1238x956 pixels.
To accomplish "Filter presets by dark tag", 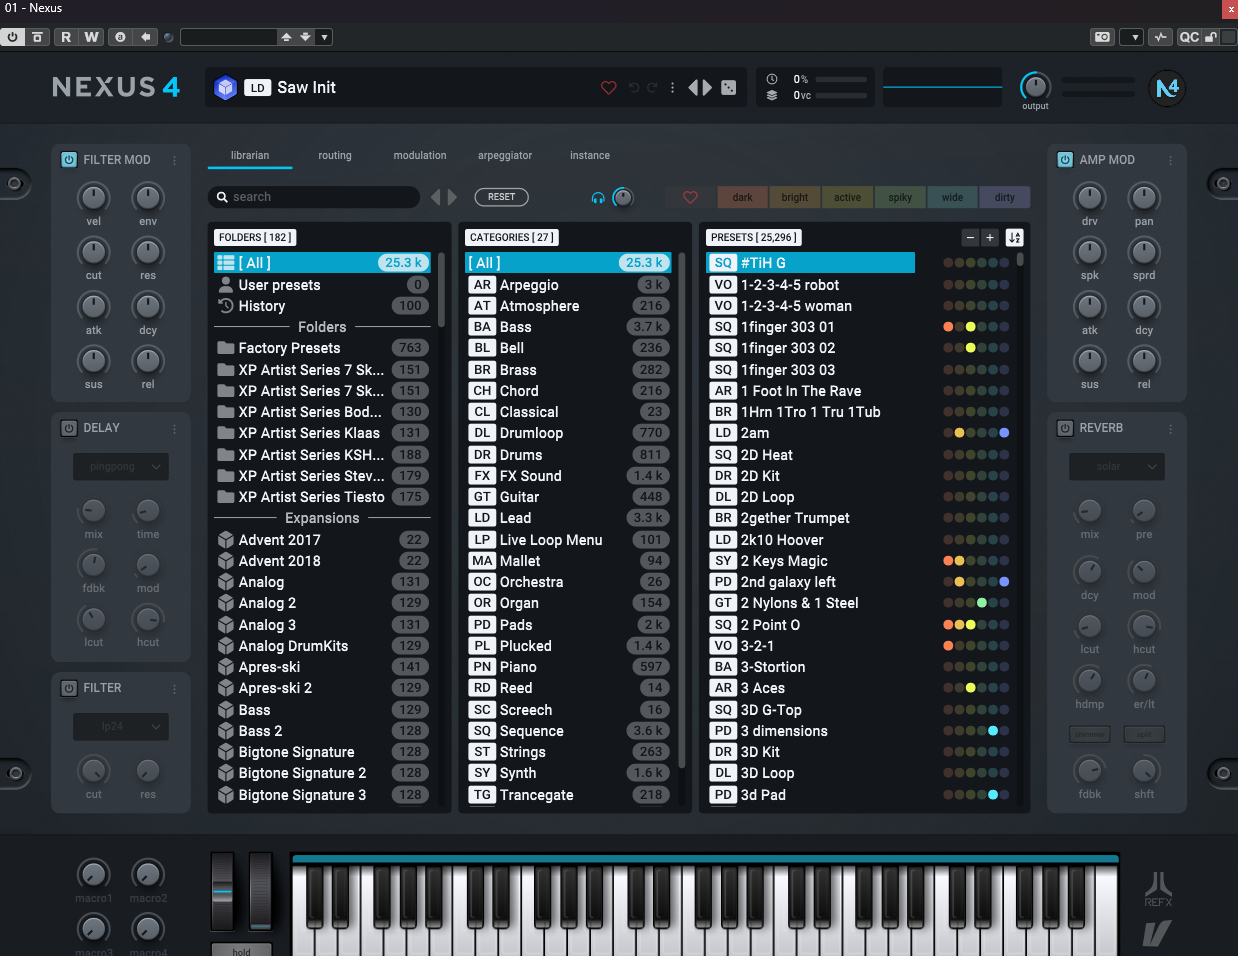I will tap(742, 197).
